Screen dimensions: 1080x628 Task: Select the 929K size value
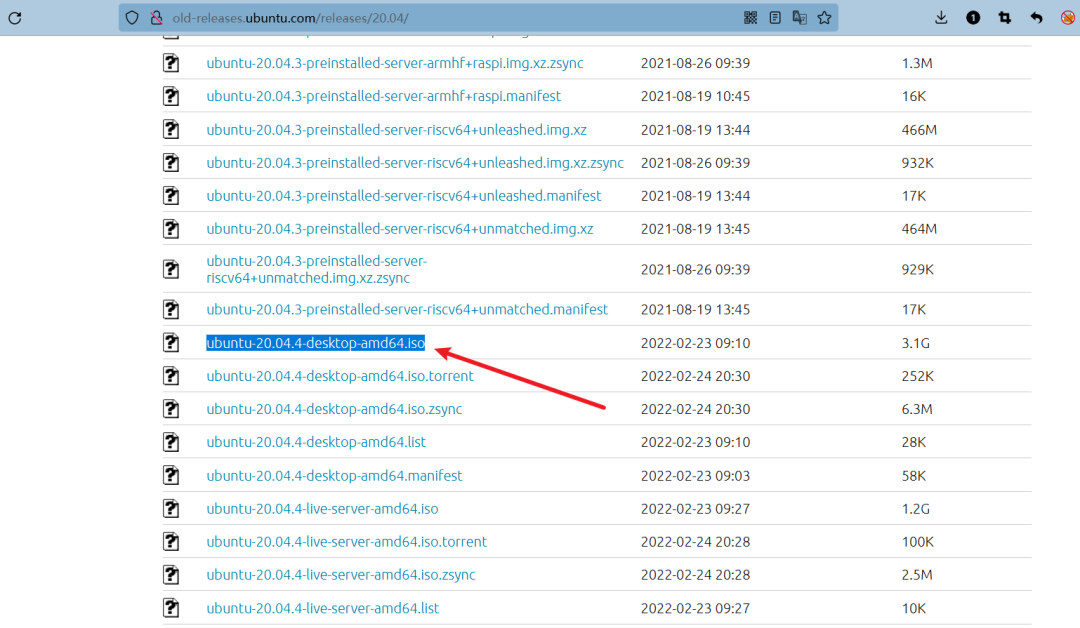917,269
